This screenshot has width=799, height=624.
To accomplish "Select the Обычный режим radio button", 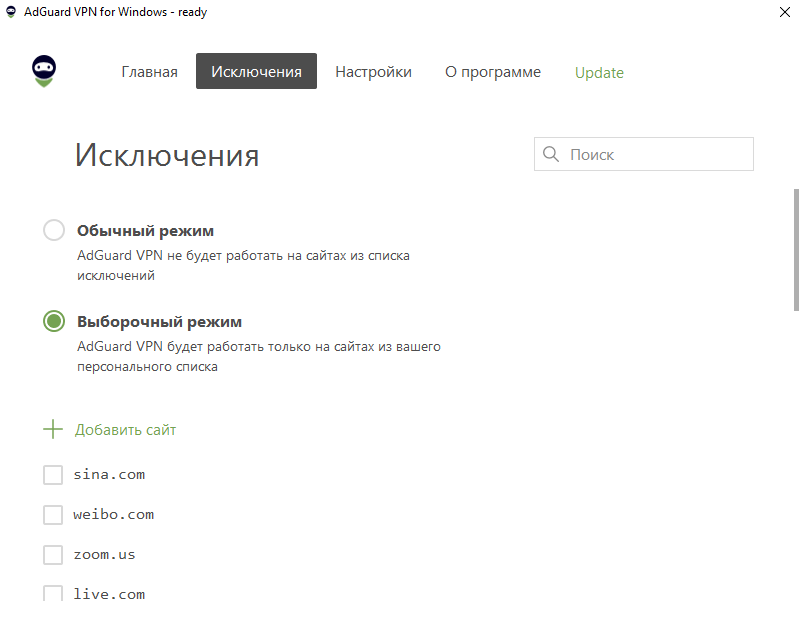I will (54, 230).
